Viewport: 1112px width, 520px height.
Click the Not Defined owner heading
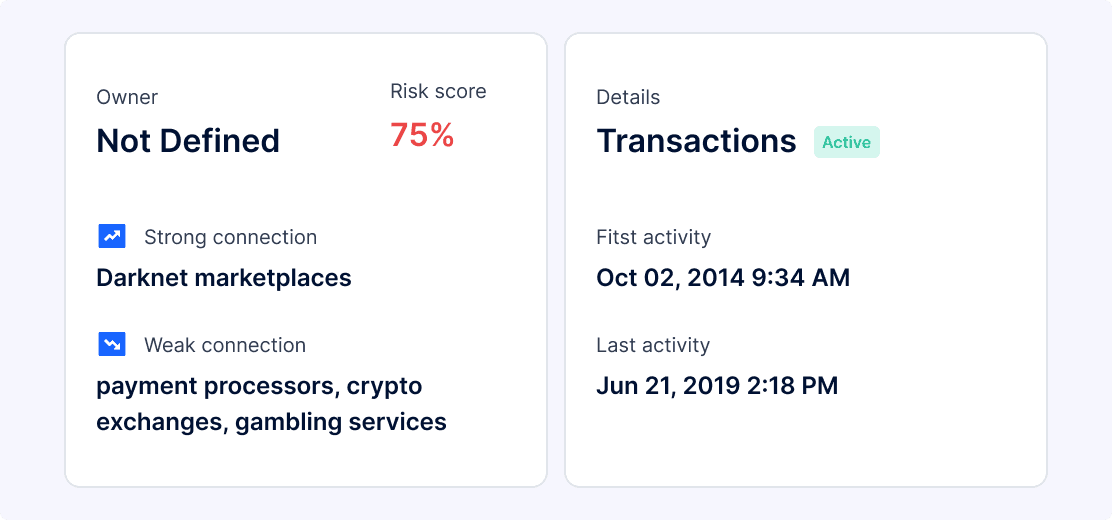click(188, 141)
